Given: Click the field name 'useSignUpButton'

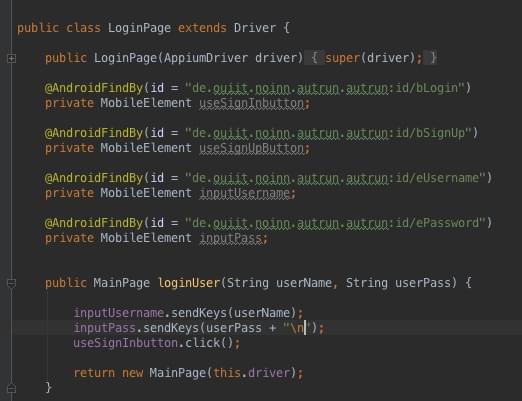Looking at the screenshot, I should tap(251, 148).
